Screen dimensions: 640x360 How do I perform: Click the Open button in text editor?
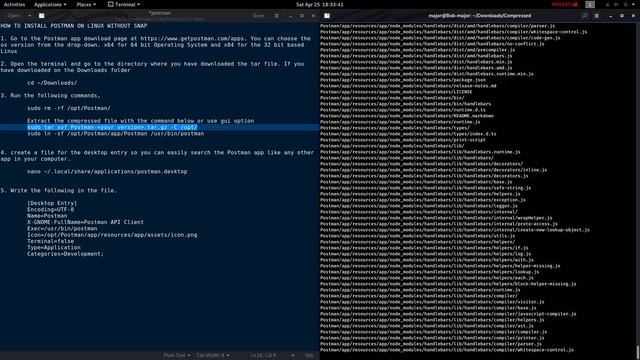13,16
